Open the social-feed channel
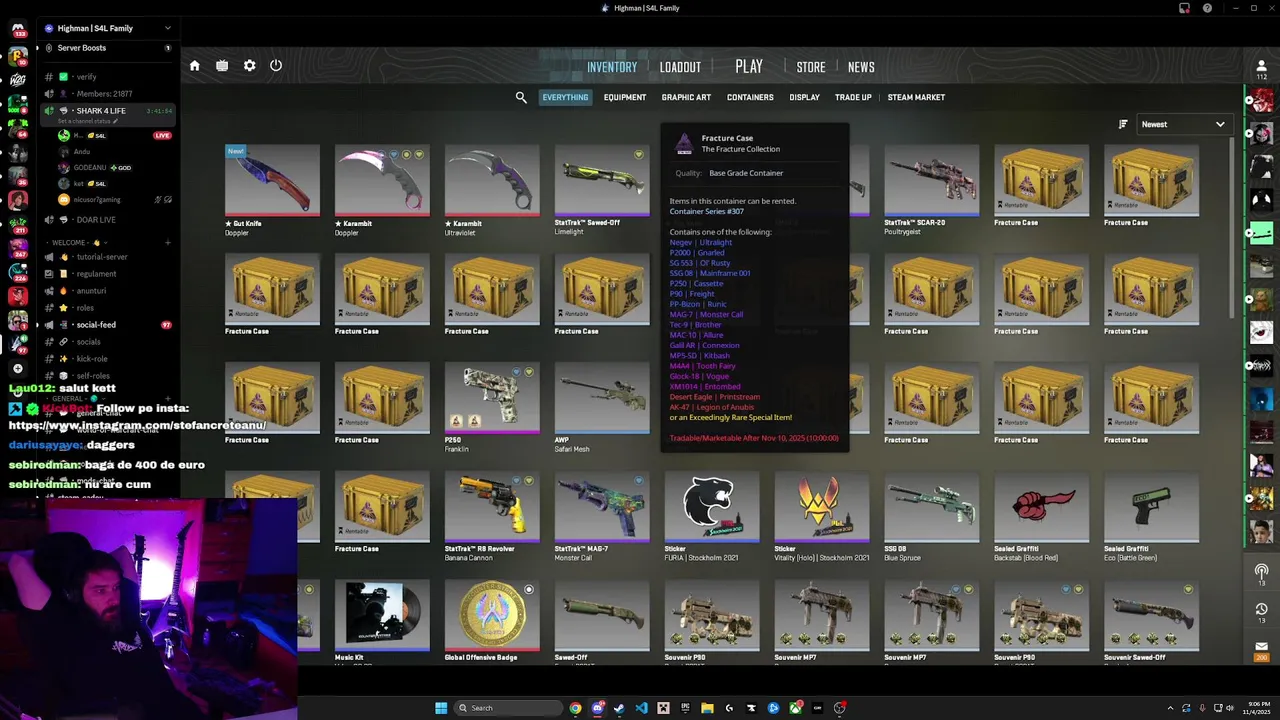 (108, 324)
